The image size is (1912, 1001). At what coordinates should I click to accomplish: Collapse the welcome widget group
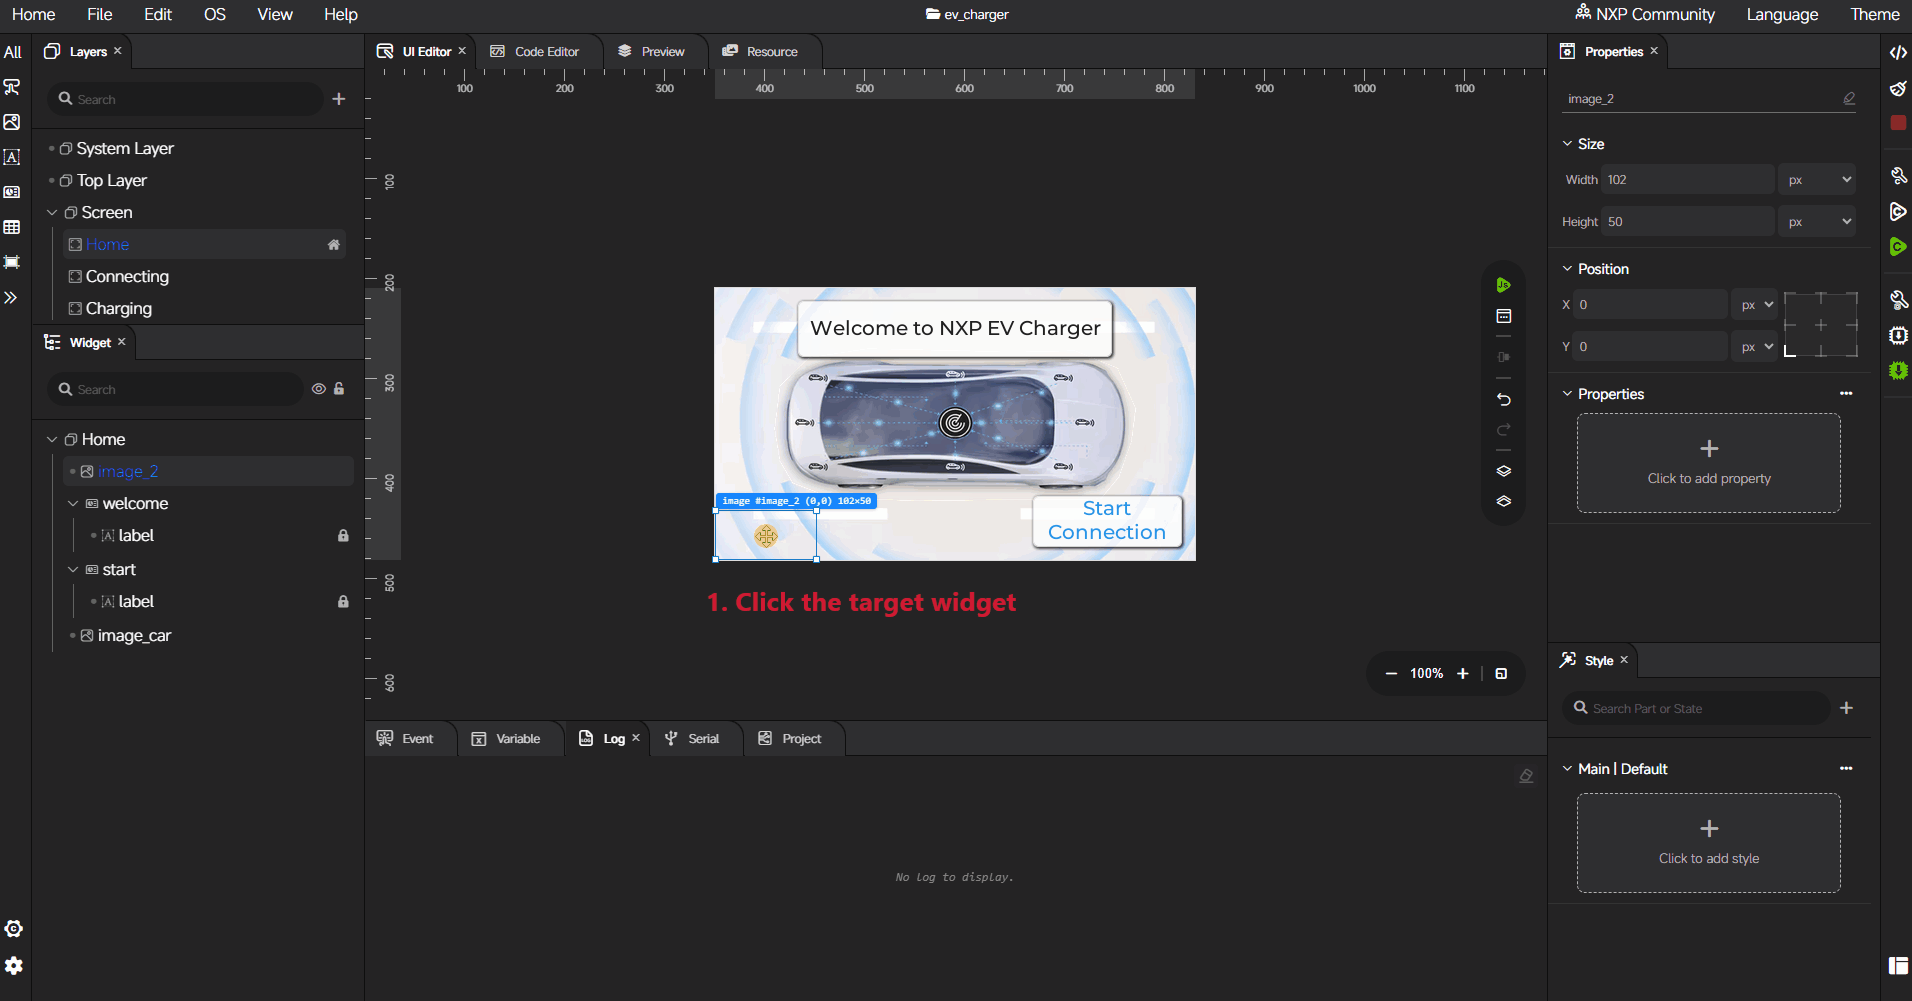point(73,503)
